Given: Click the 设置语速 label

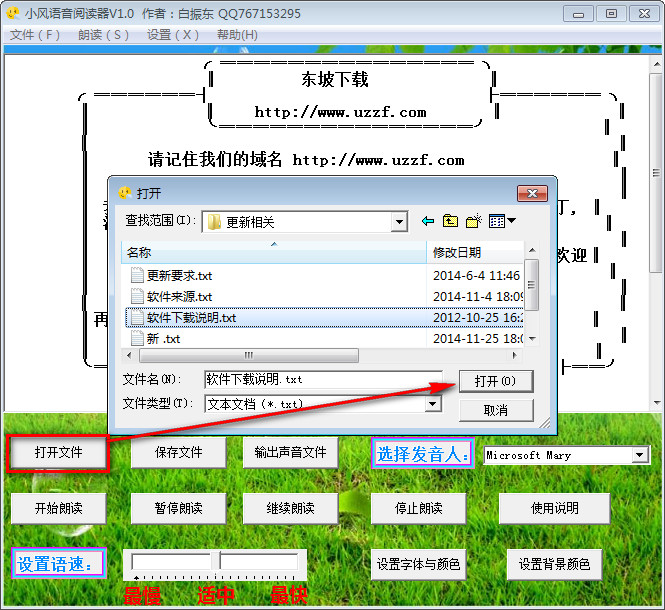Looking at the screenshot, I should [x=59, y=563].
